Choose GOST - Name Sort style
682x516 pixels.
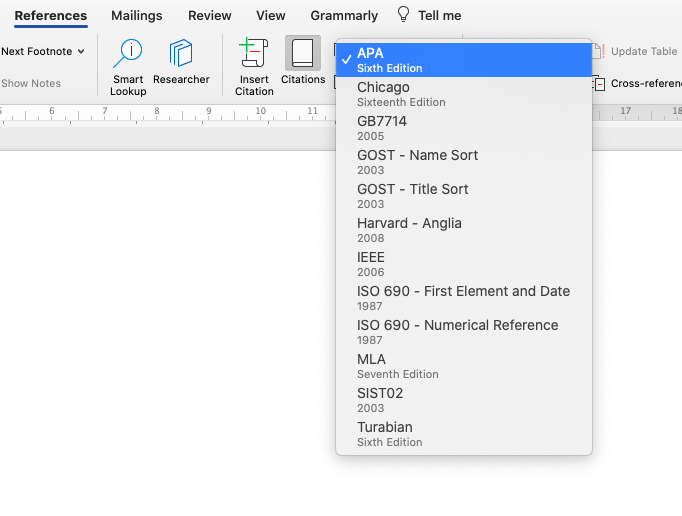464,161
